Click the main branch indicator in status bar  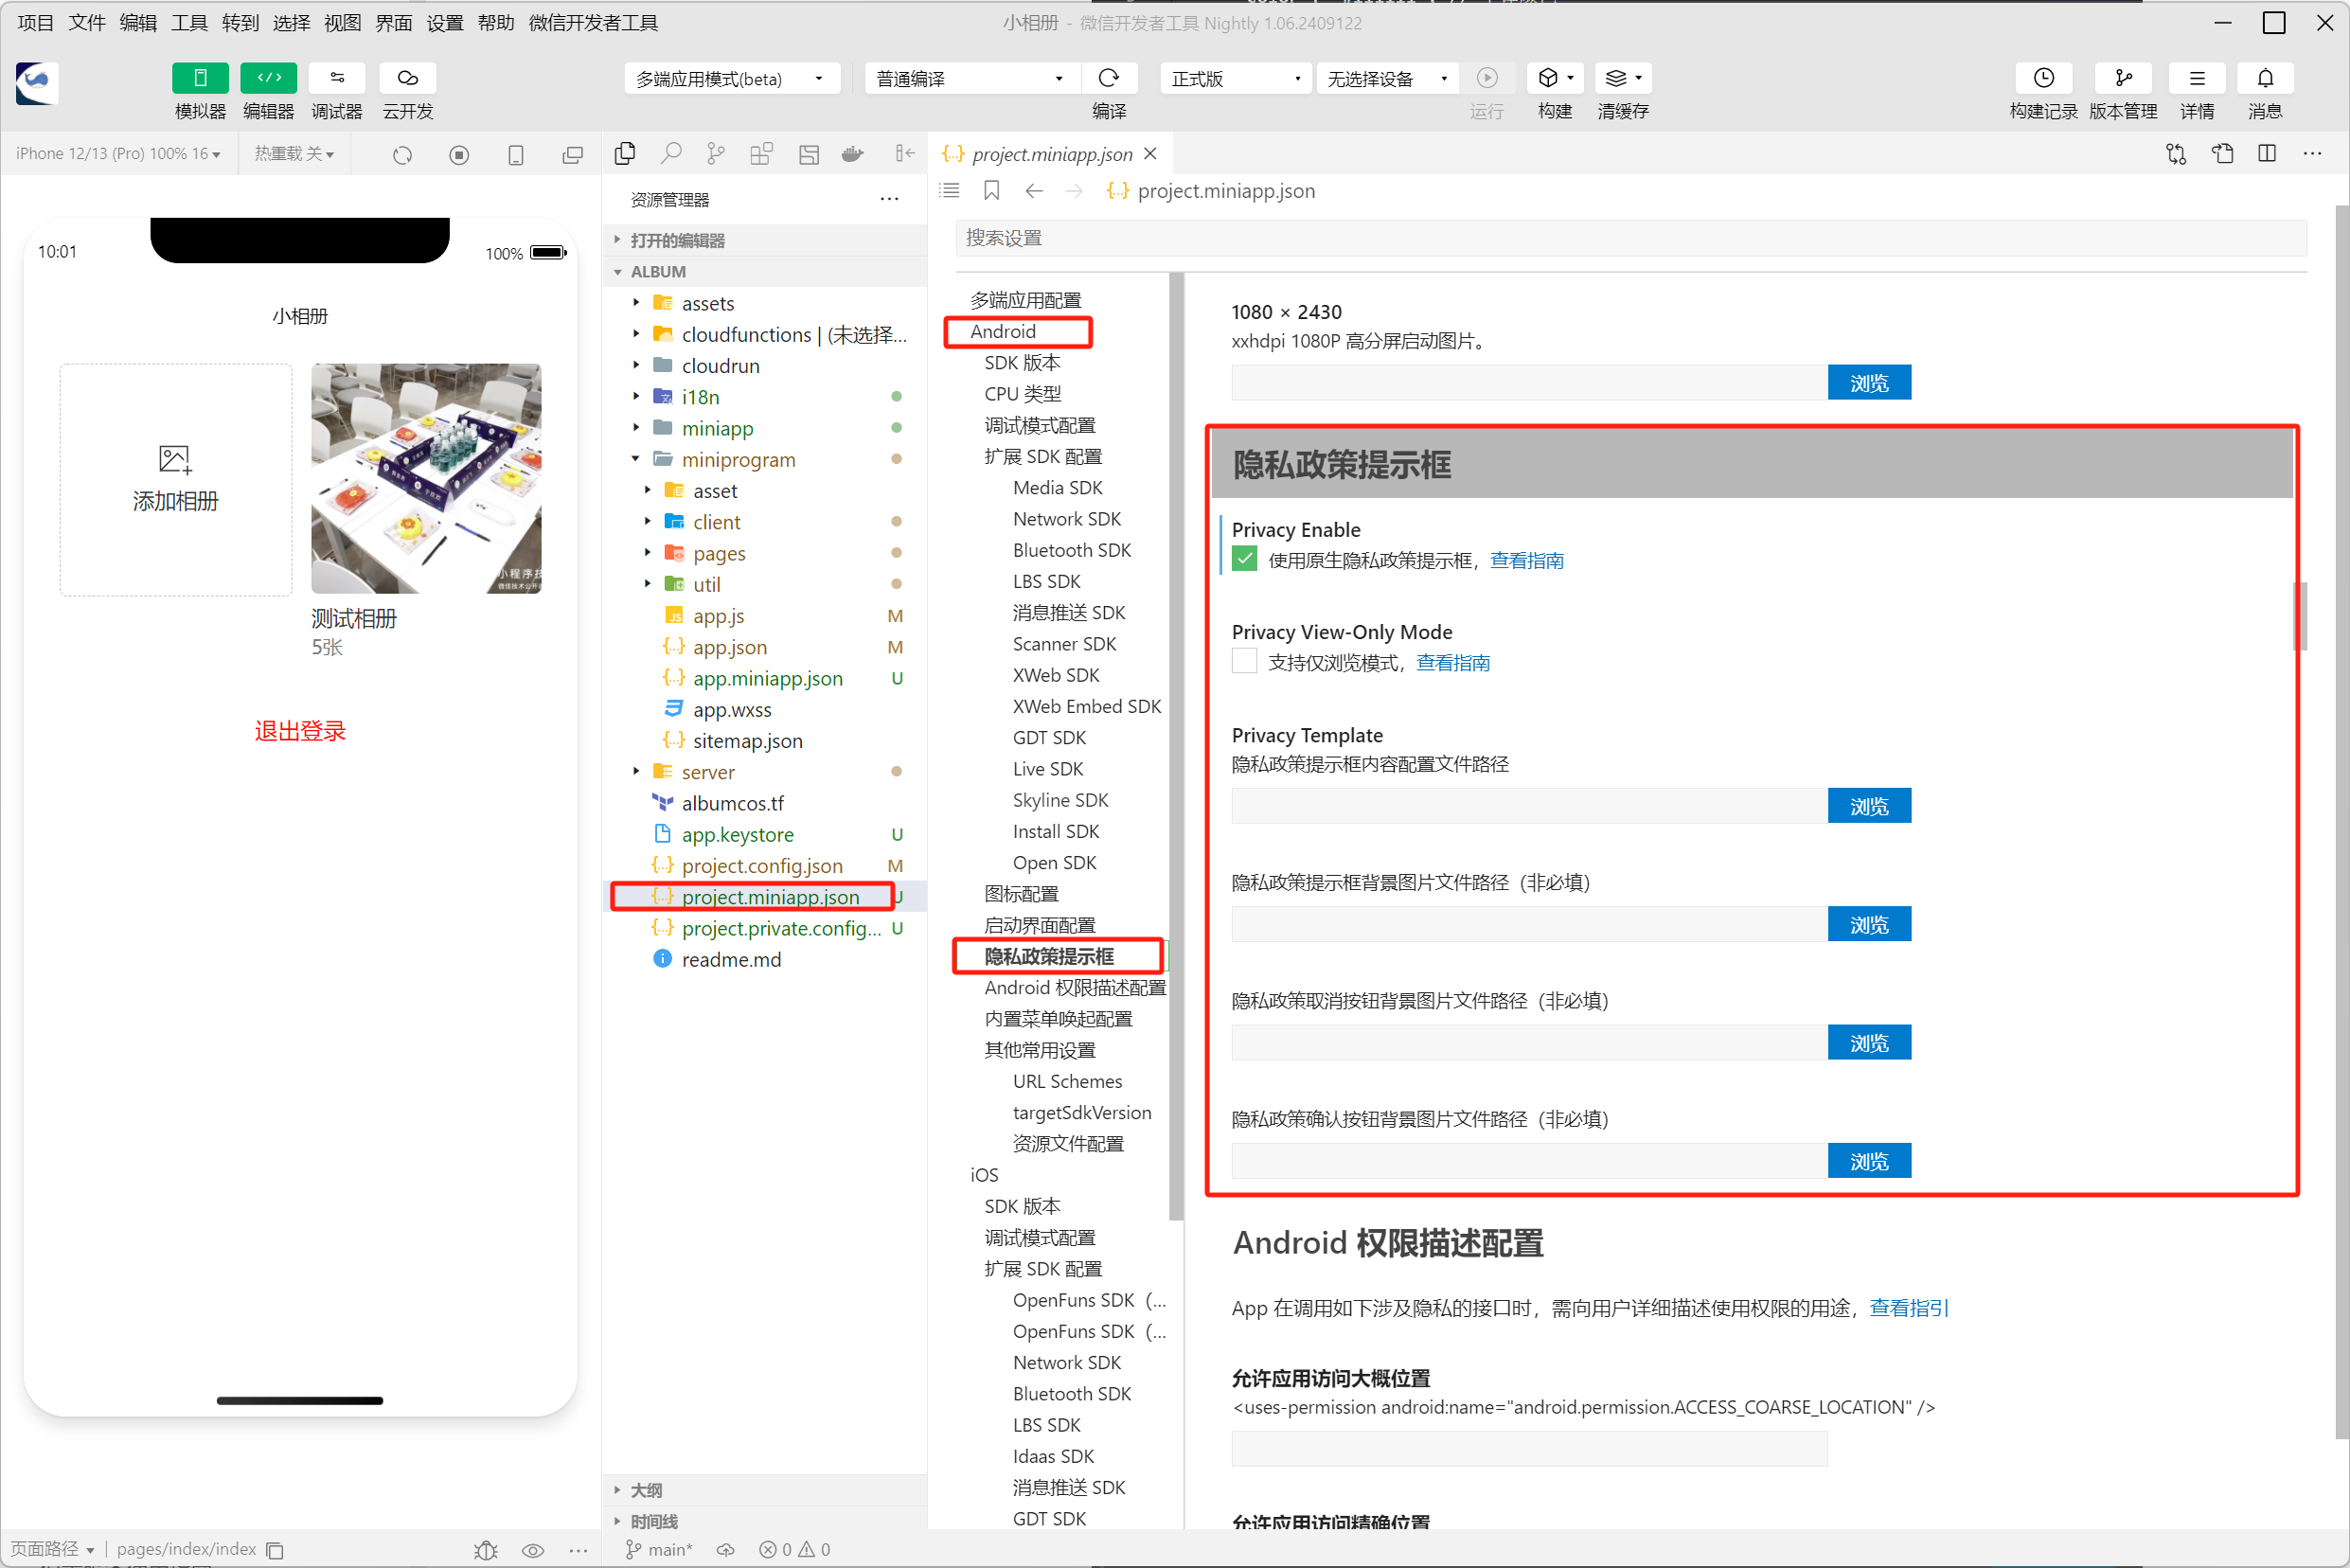[x=659, y=1549]
